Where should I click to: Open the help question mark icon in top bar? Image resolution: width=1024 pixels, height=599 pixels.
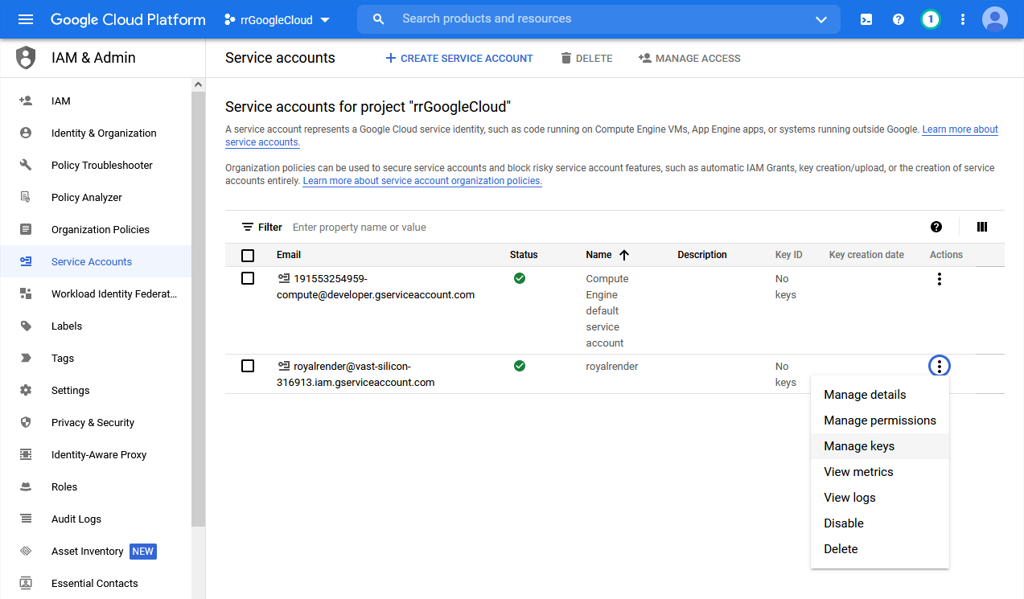(899, 20)
